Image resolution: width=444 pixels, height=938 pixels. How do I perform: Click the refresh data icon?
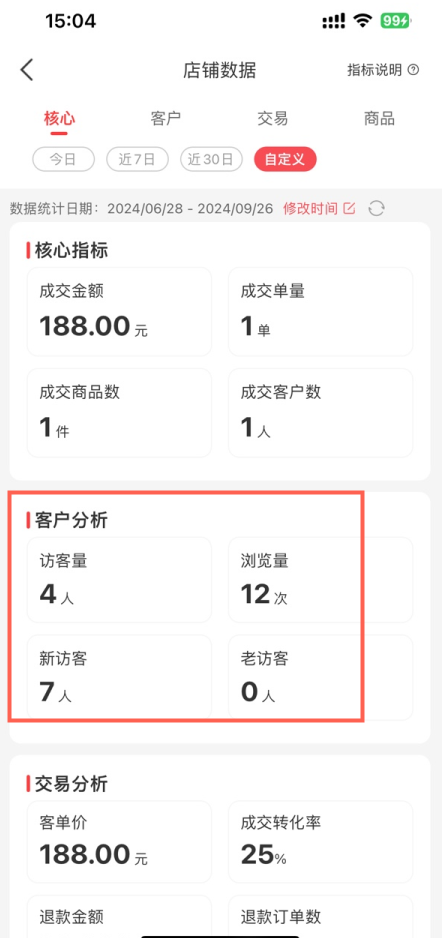tap(376, 208)
